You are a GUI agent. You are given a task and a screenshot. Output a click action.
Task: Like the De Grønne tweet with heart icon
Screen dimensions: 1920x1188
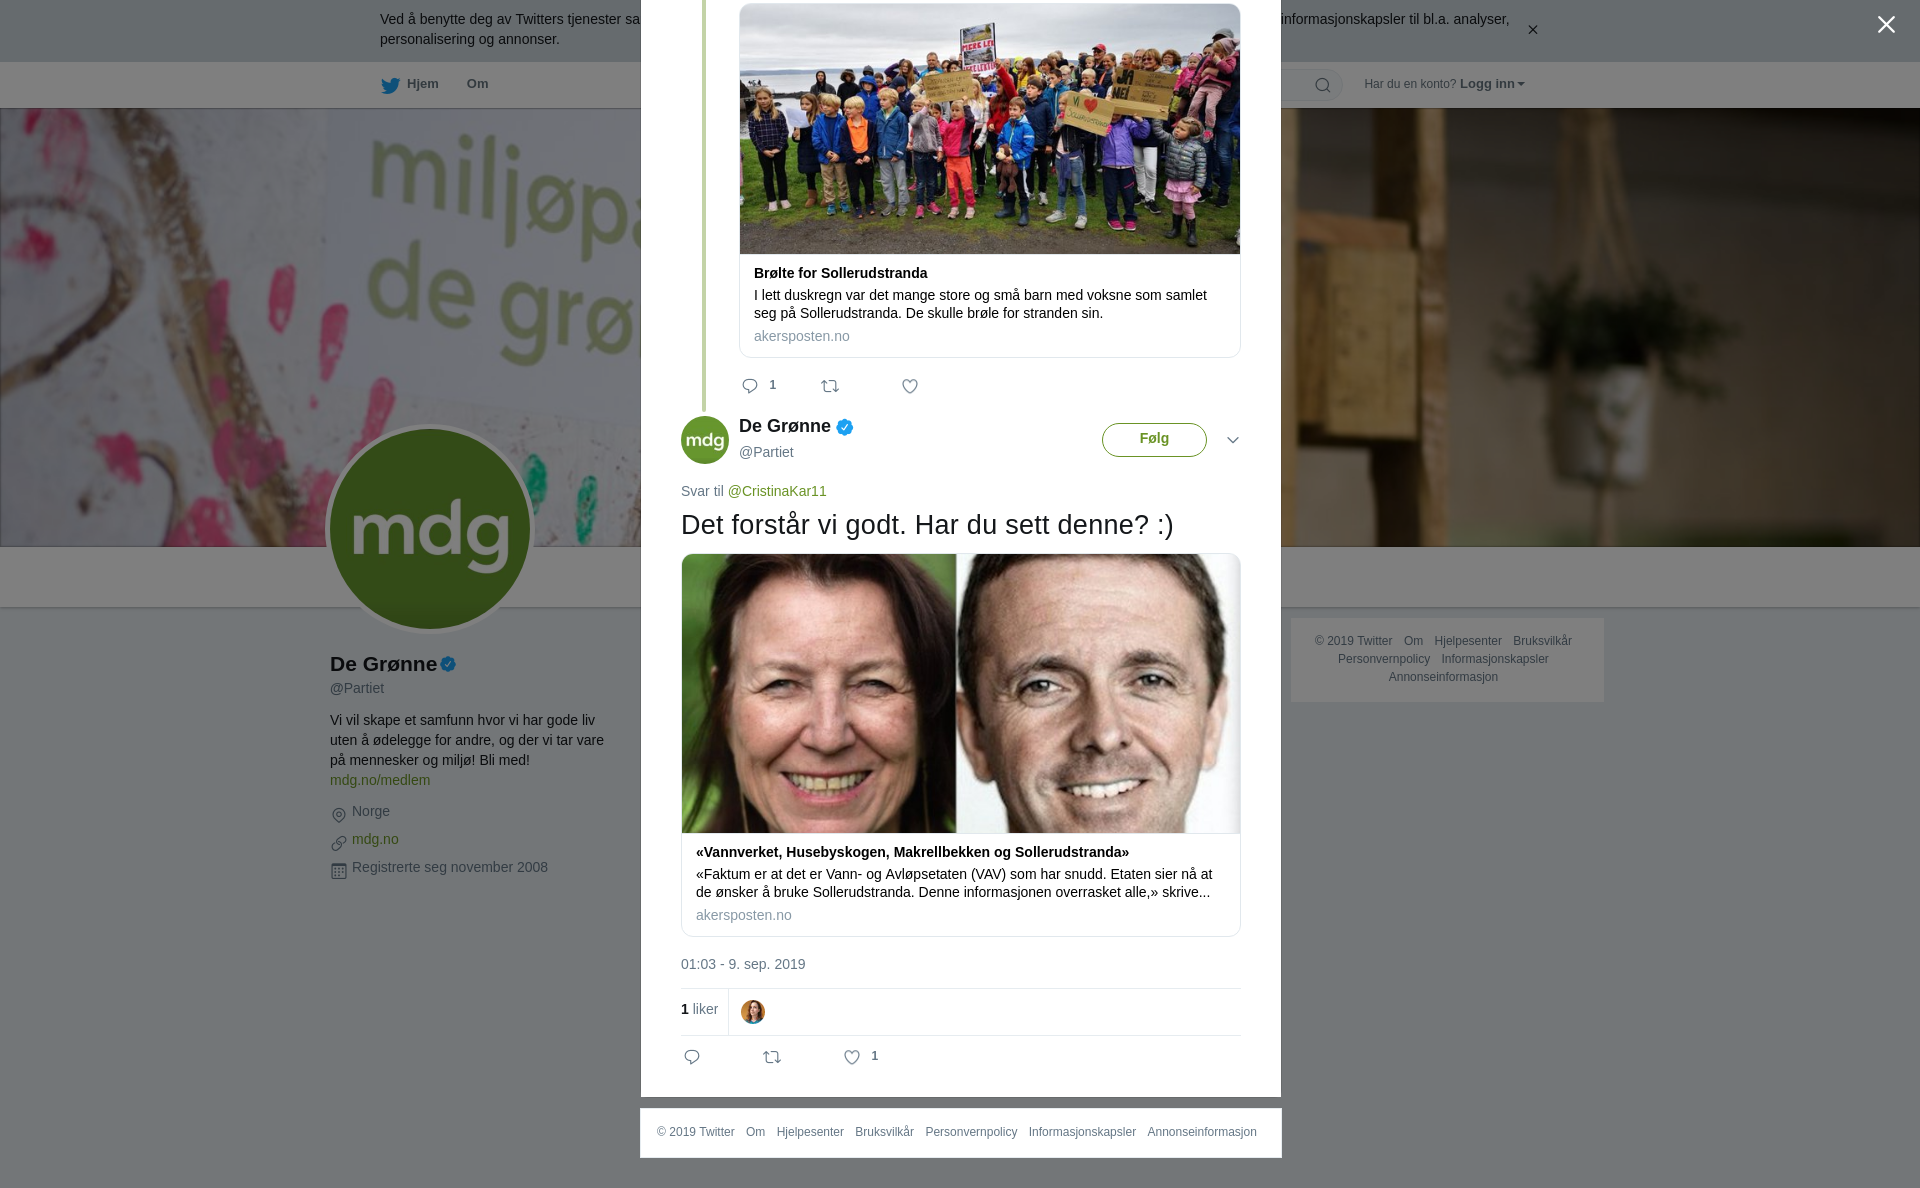[x=852, y=1057]
